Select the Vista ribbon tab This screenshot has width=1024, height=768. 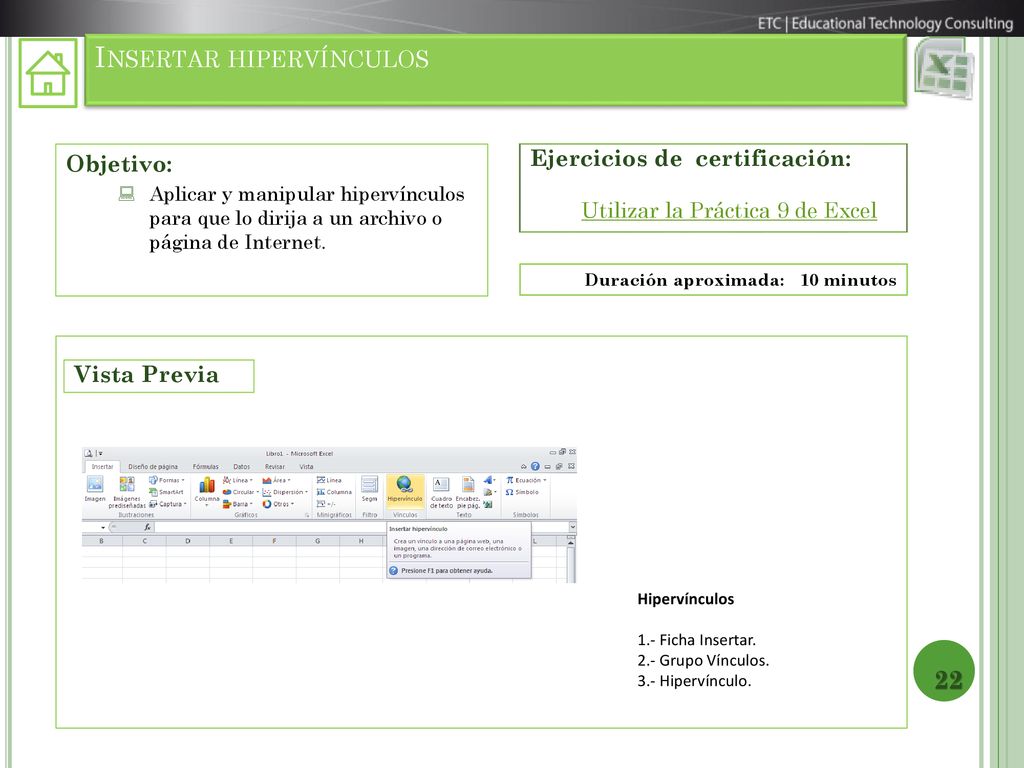[x=306, y=466]
